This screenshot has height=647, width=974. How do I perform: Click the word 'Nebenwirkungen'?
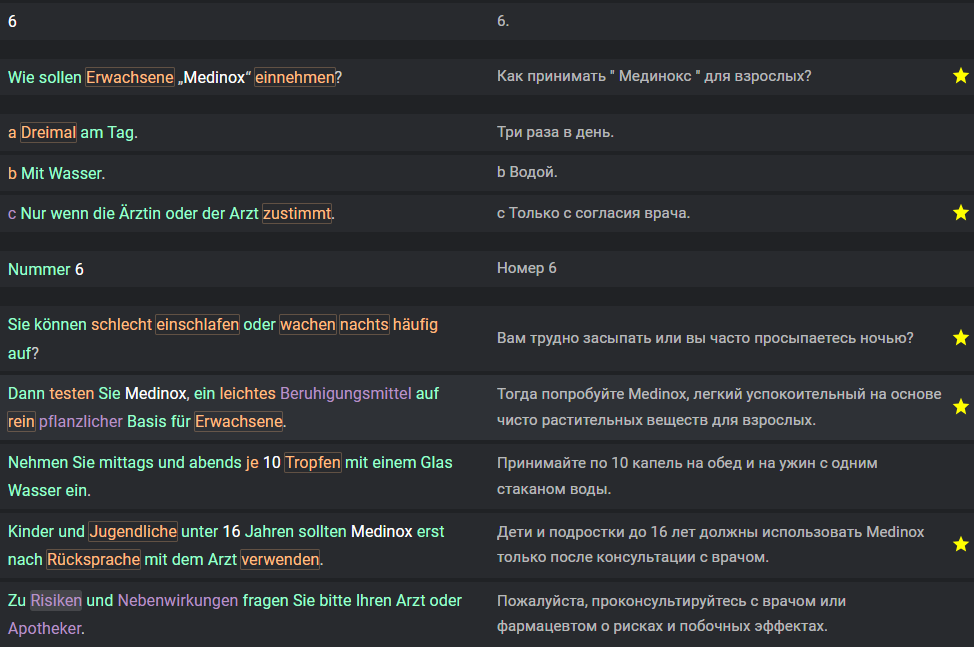[178, 600]
